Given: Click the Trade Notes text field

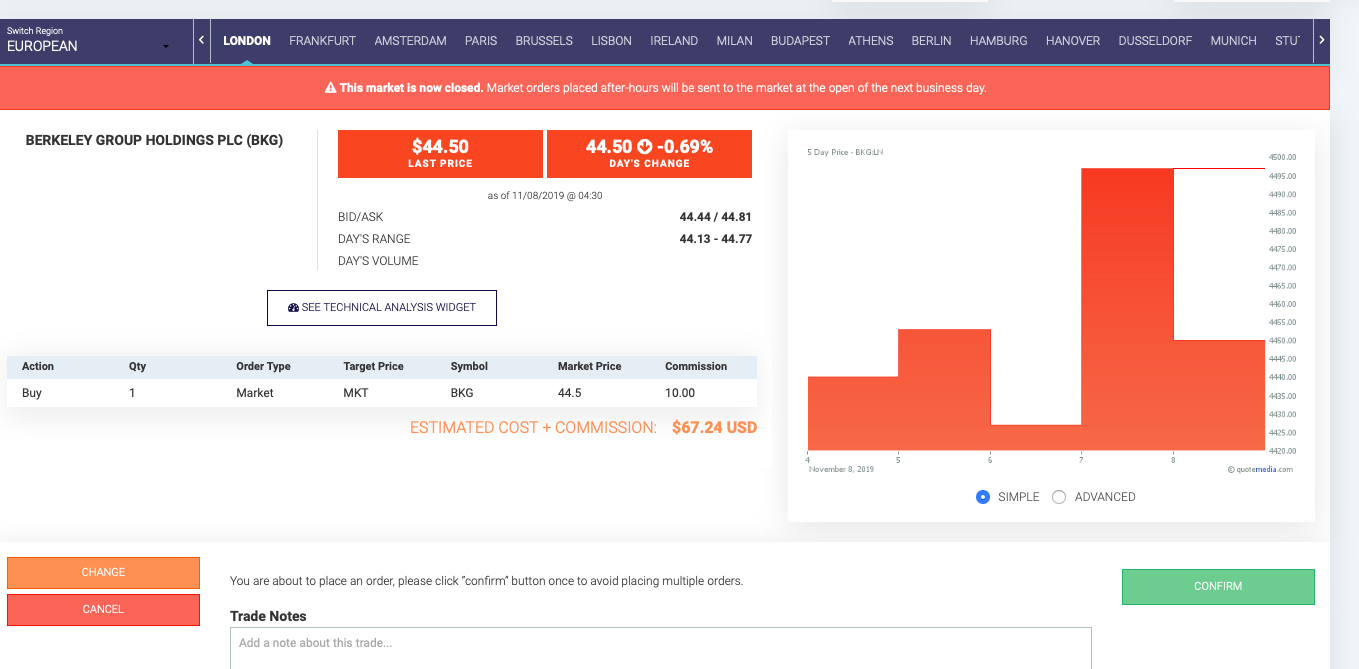Looking at the screenshot, I should tap(660, 648).
